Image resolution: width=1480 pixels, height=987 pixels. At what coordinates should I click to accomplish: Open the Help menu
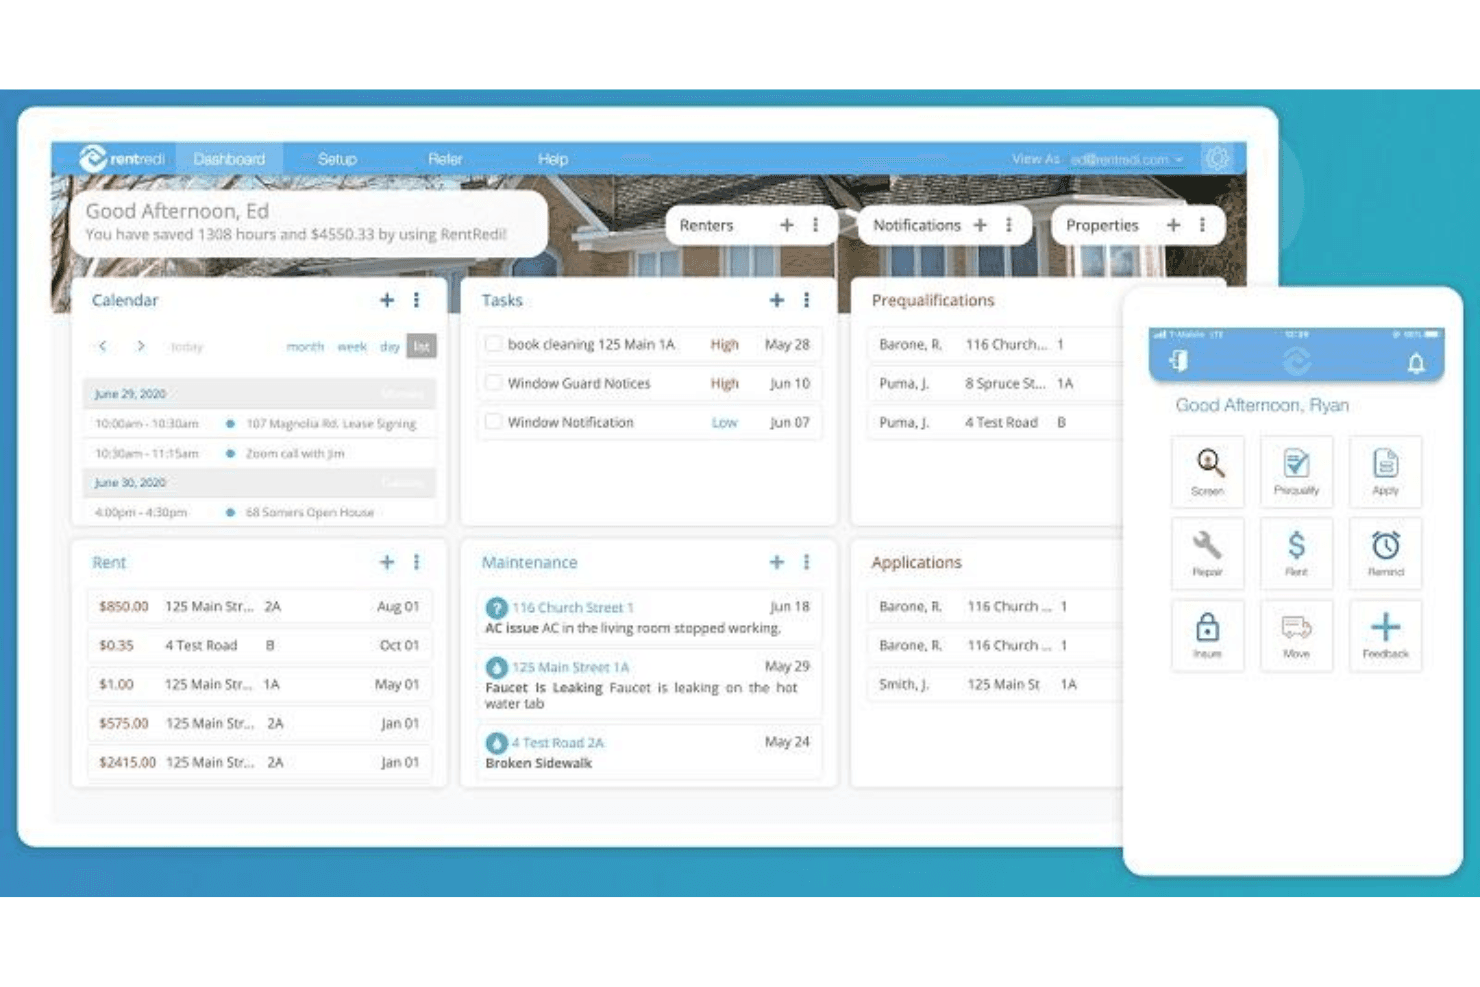553,159
